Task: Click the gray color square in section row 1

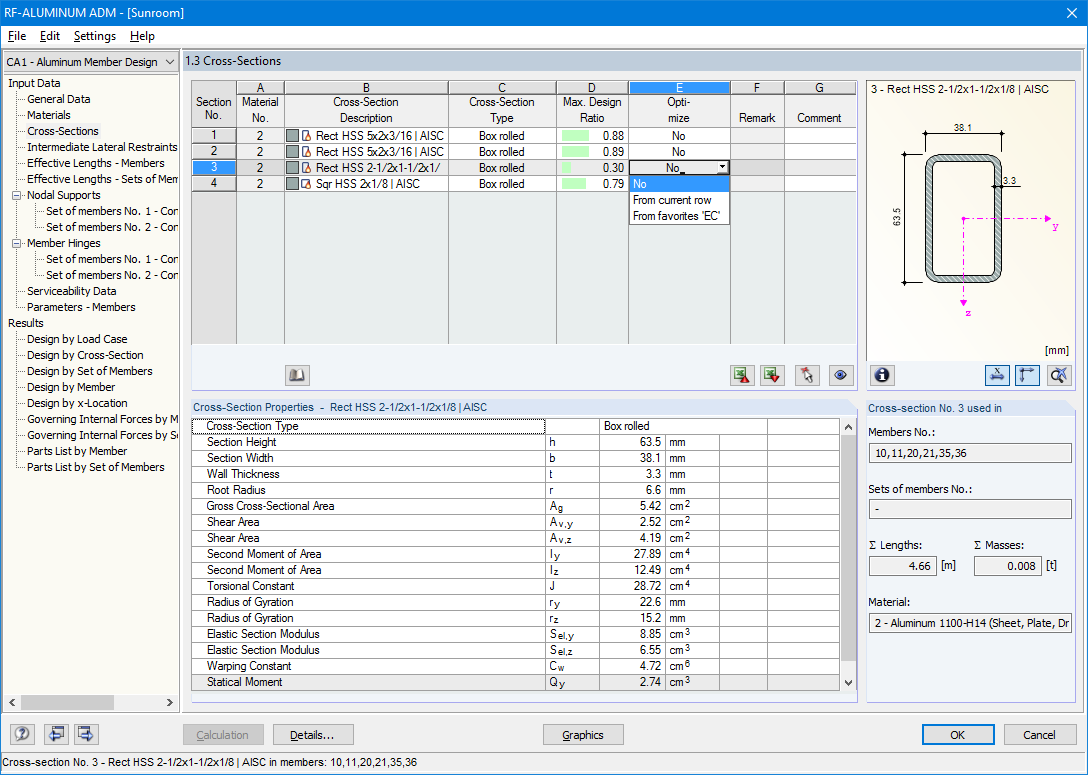Action: [292, 136]
